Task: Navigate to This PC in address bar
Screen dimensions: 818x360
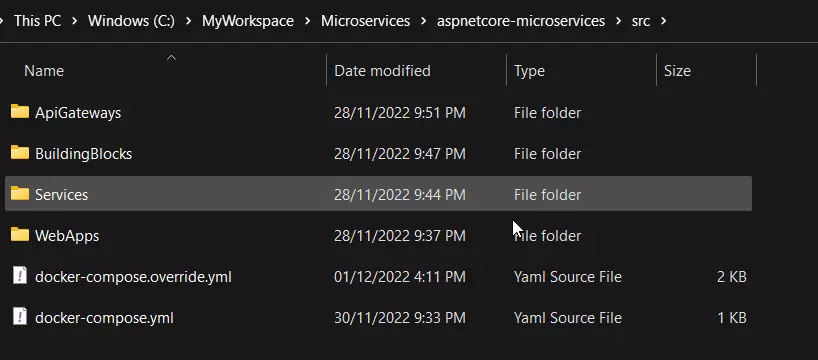Action: click(38, 21)
